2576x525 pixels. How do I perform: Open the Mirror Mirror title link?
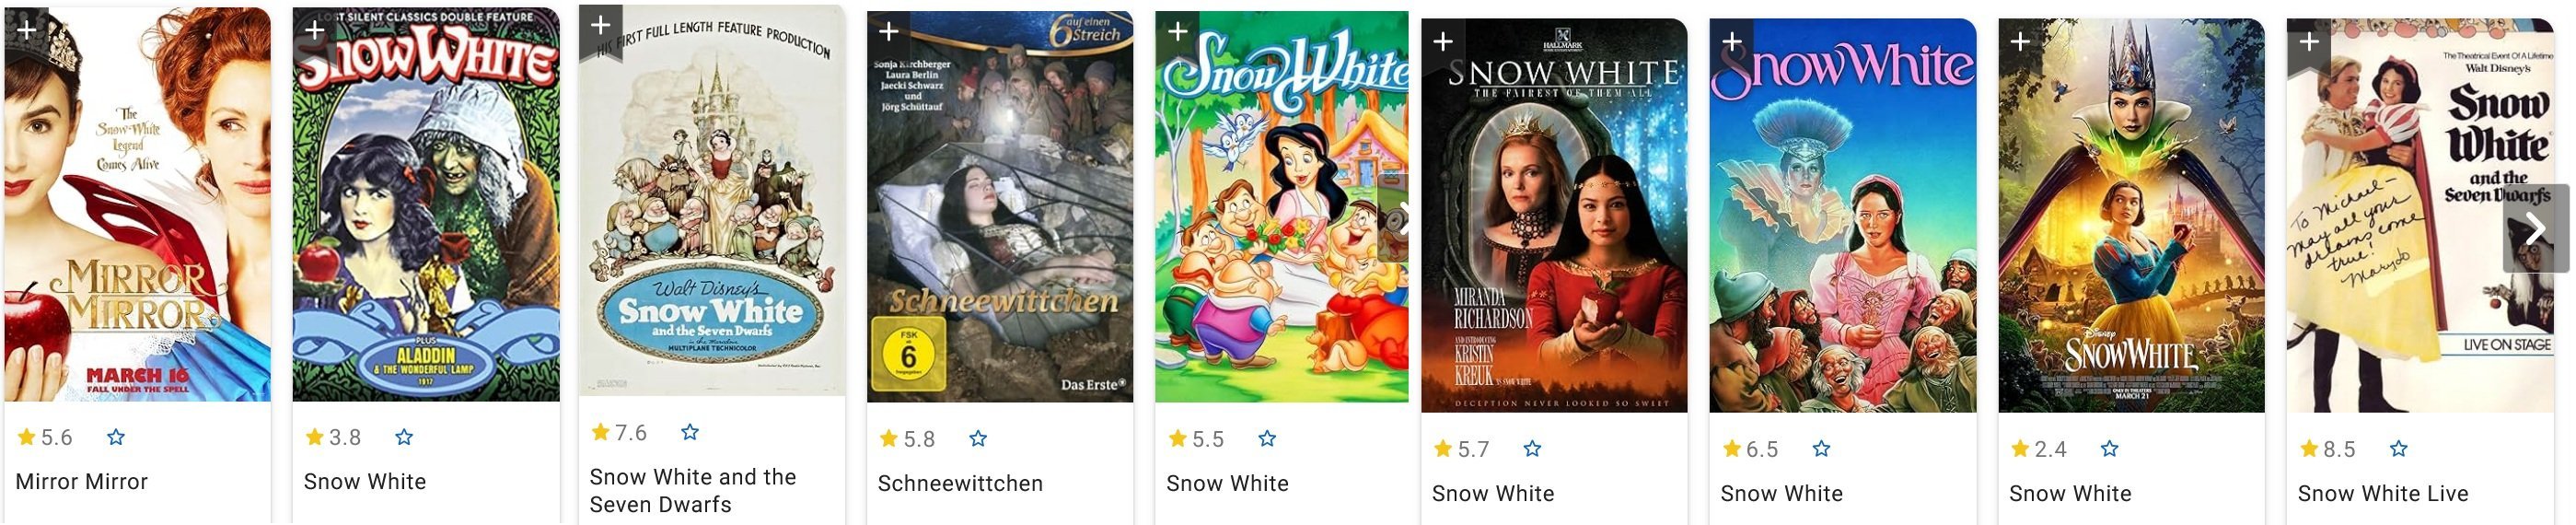point(82,481)
